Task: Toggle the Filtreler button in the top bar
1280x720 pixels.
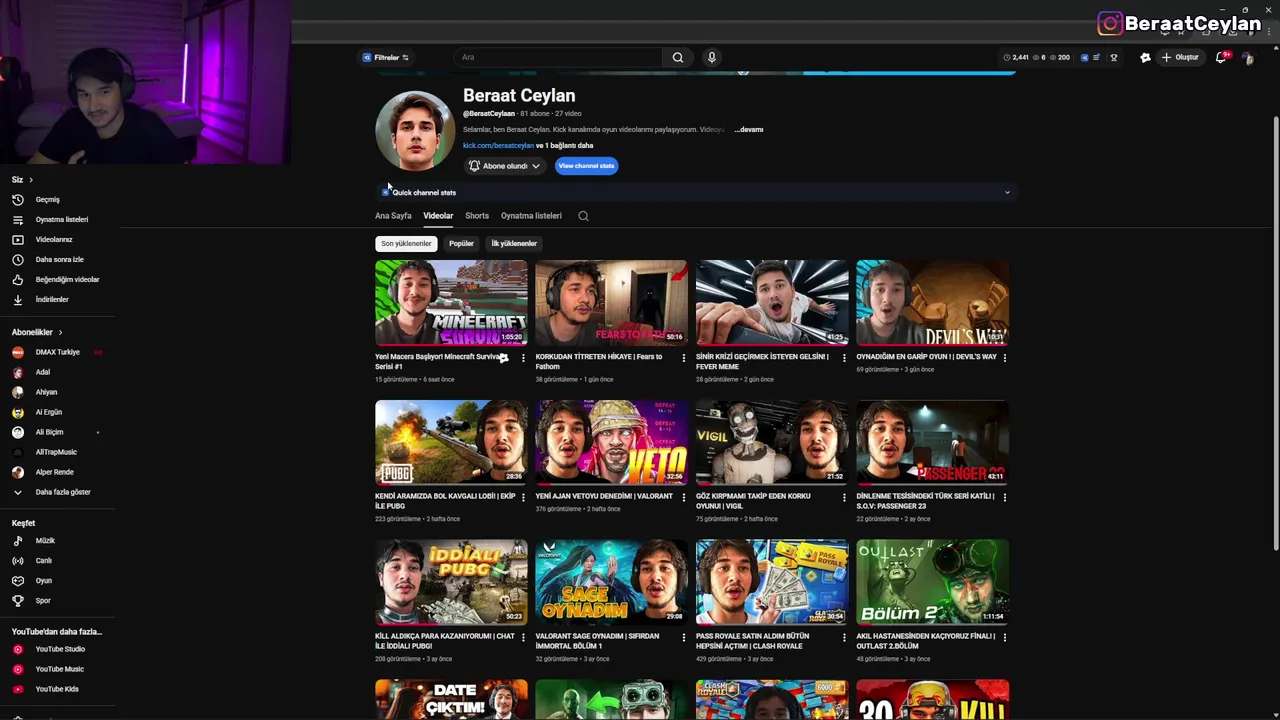Action: (386, 58)
